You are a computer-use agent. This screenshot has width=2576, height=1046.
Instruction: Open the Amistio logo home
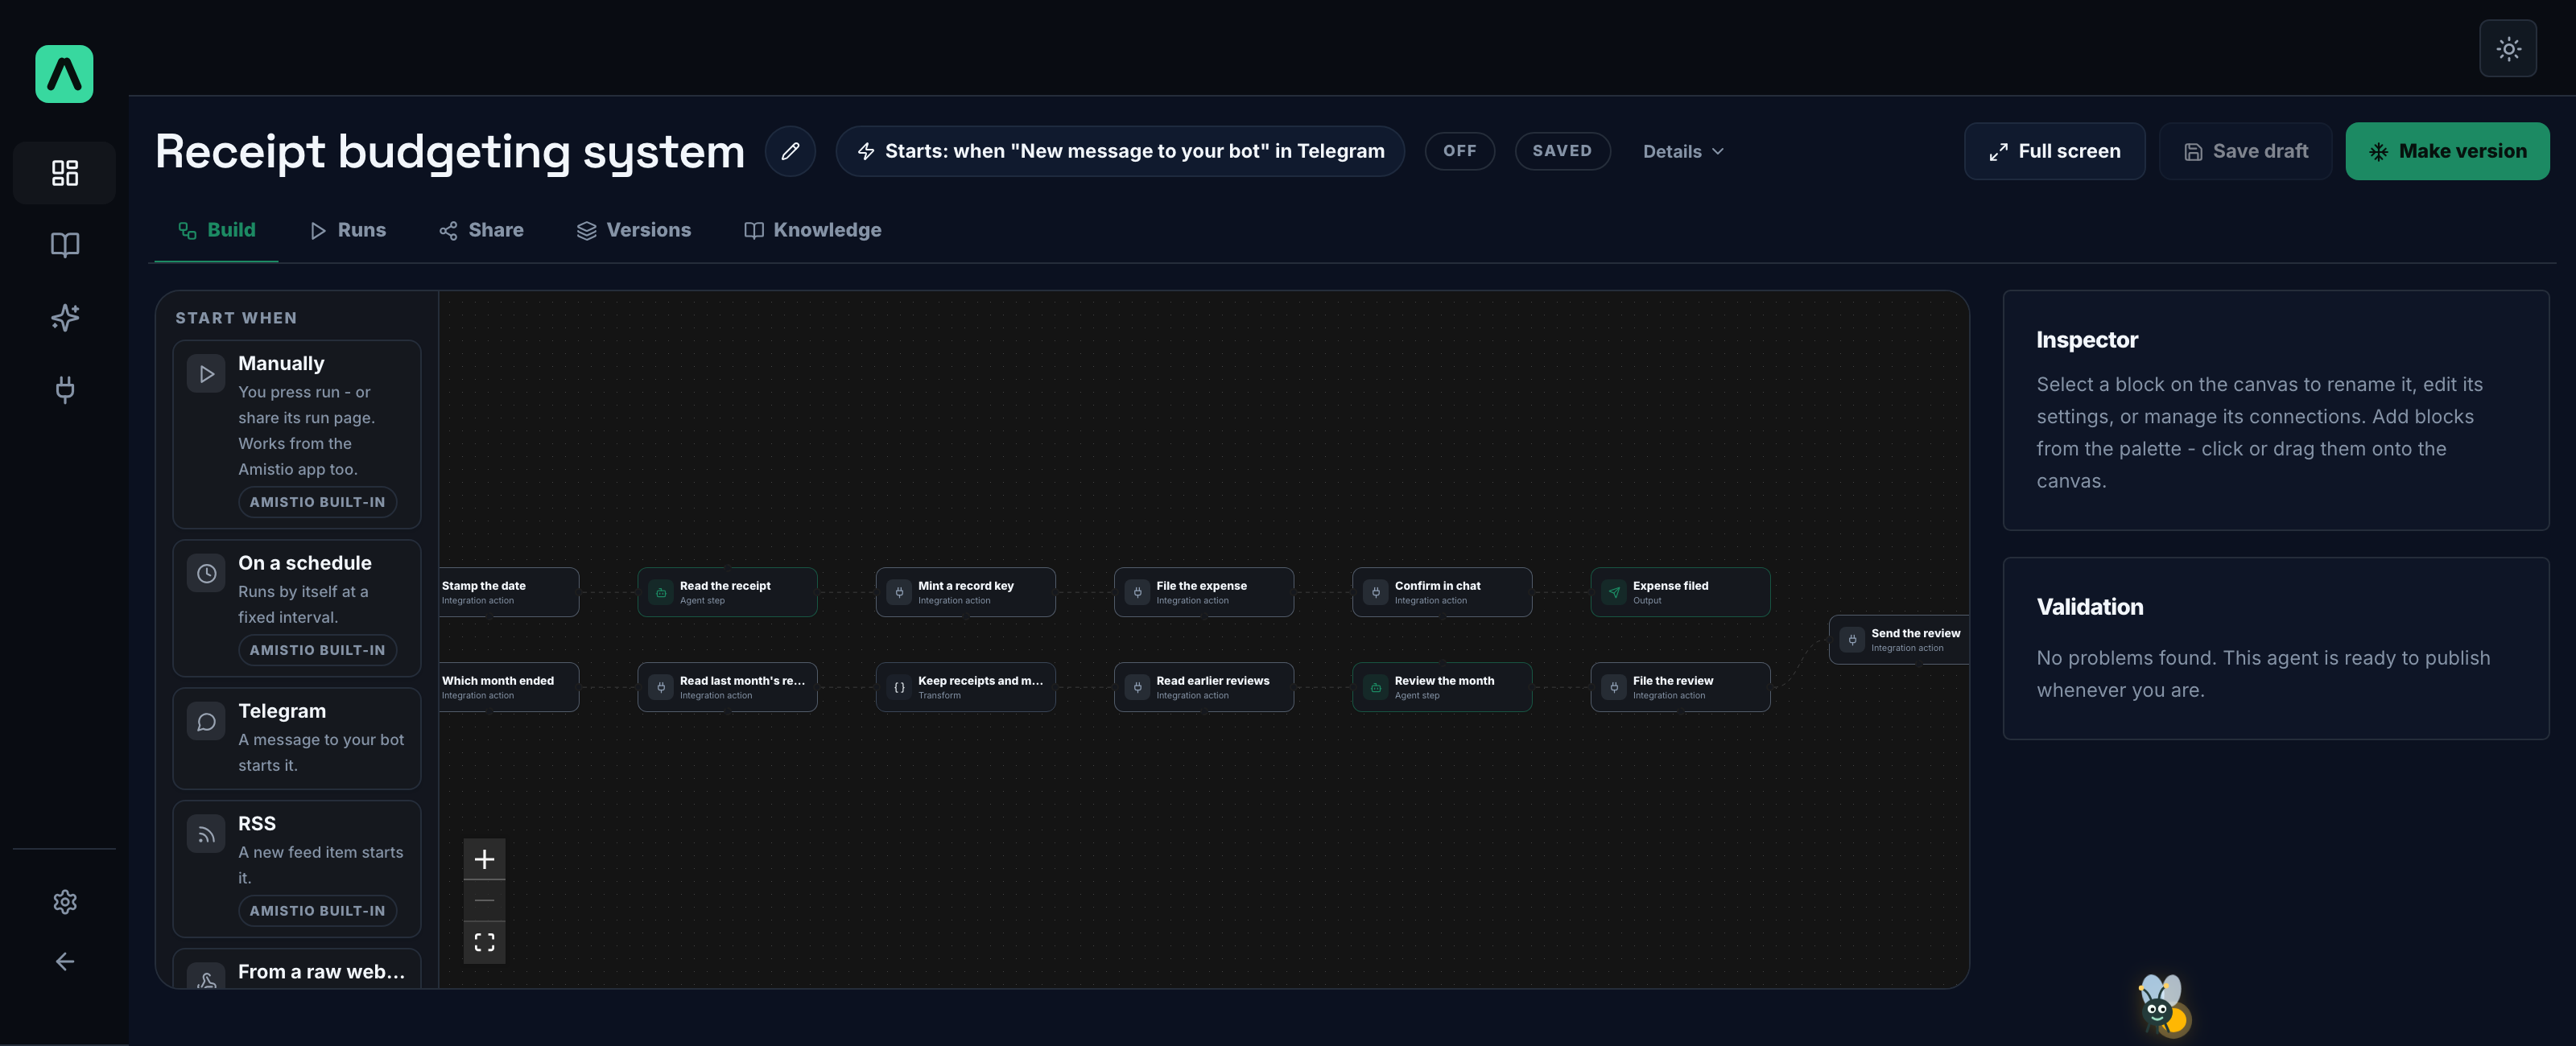[x=64, y=74]
